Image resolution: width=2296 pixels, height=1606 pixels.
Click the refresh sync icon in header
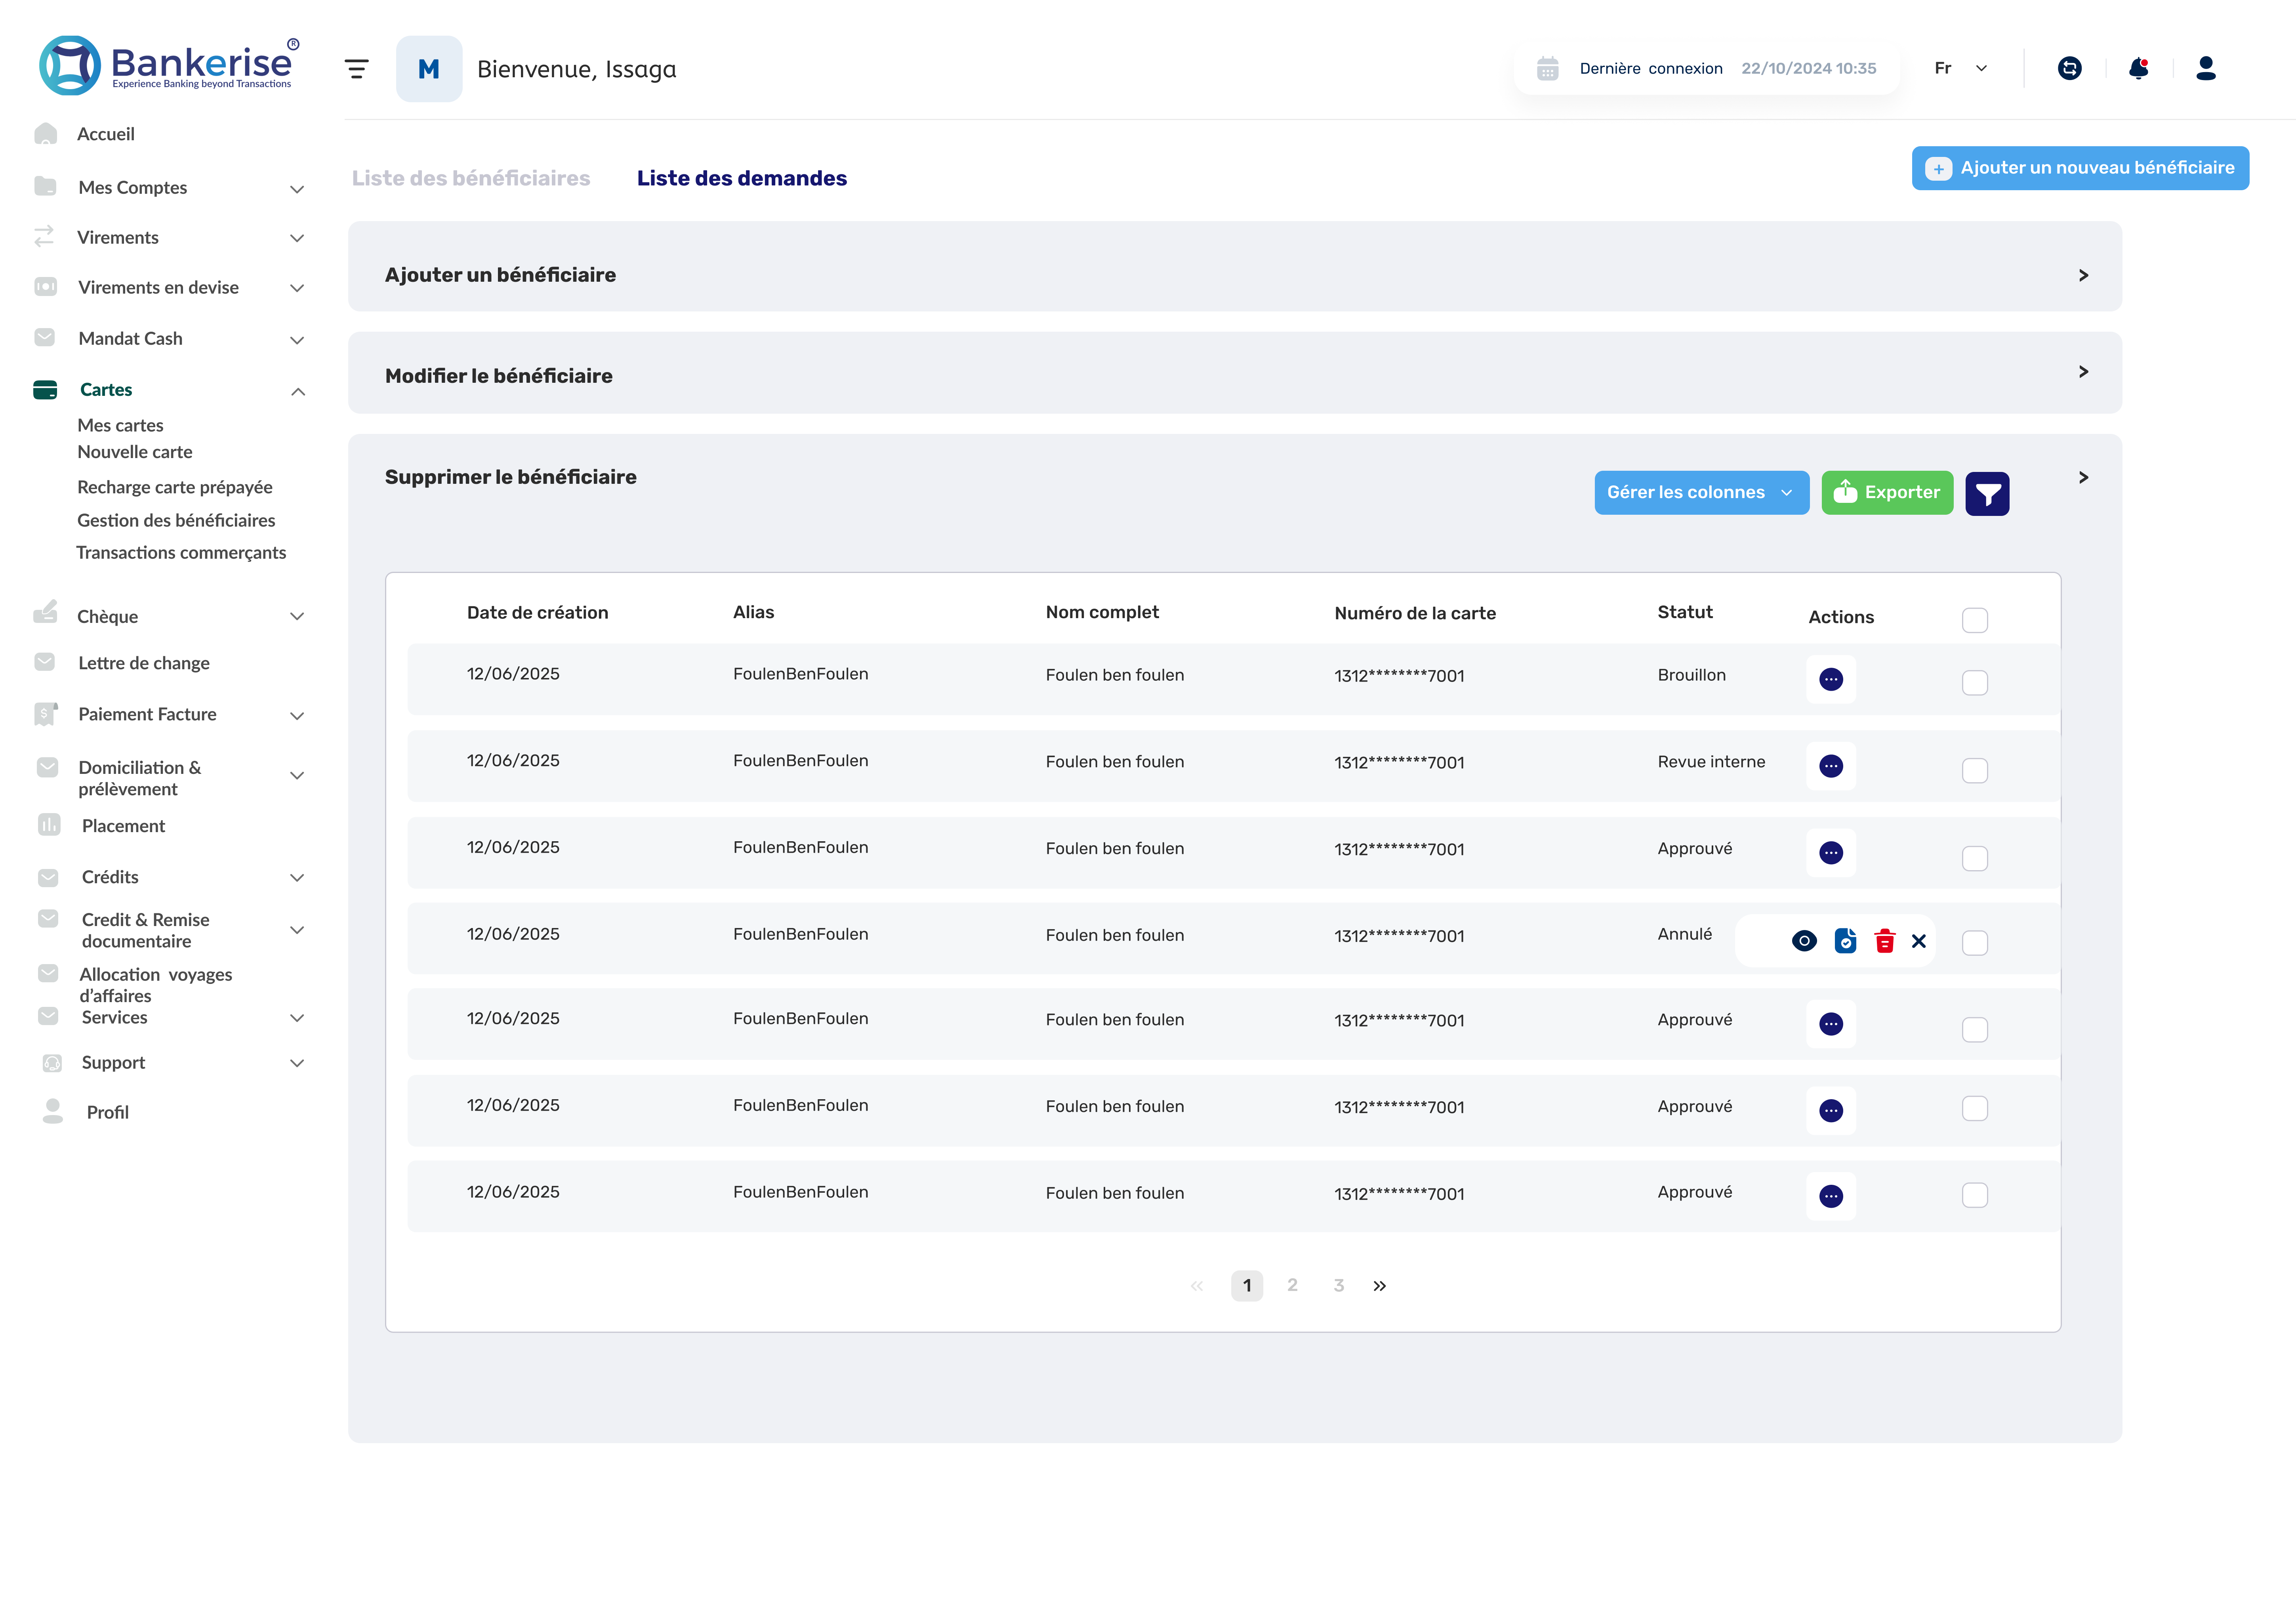[2069, 68]
